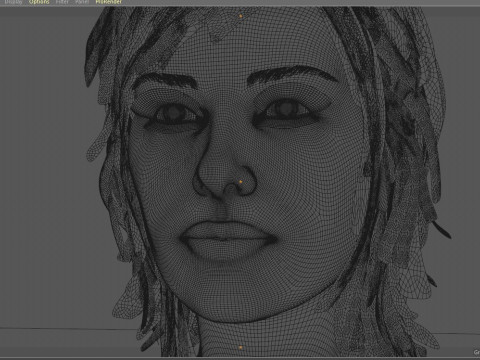The height and width of the screenshot is (360, 480).
Task: Select the orange point on the nose tip
Action: tap(241, 182)
